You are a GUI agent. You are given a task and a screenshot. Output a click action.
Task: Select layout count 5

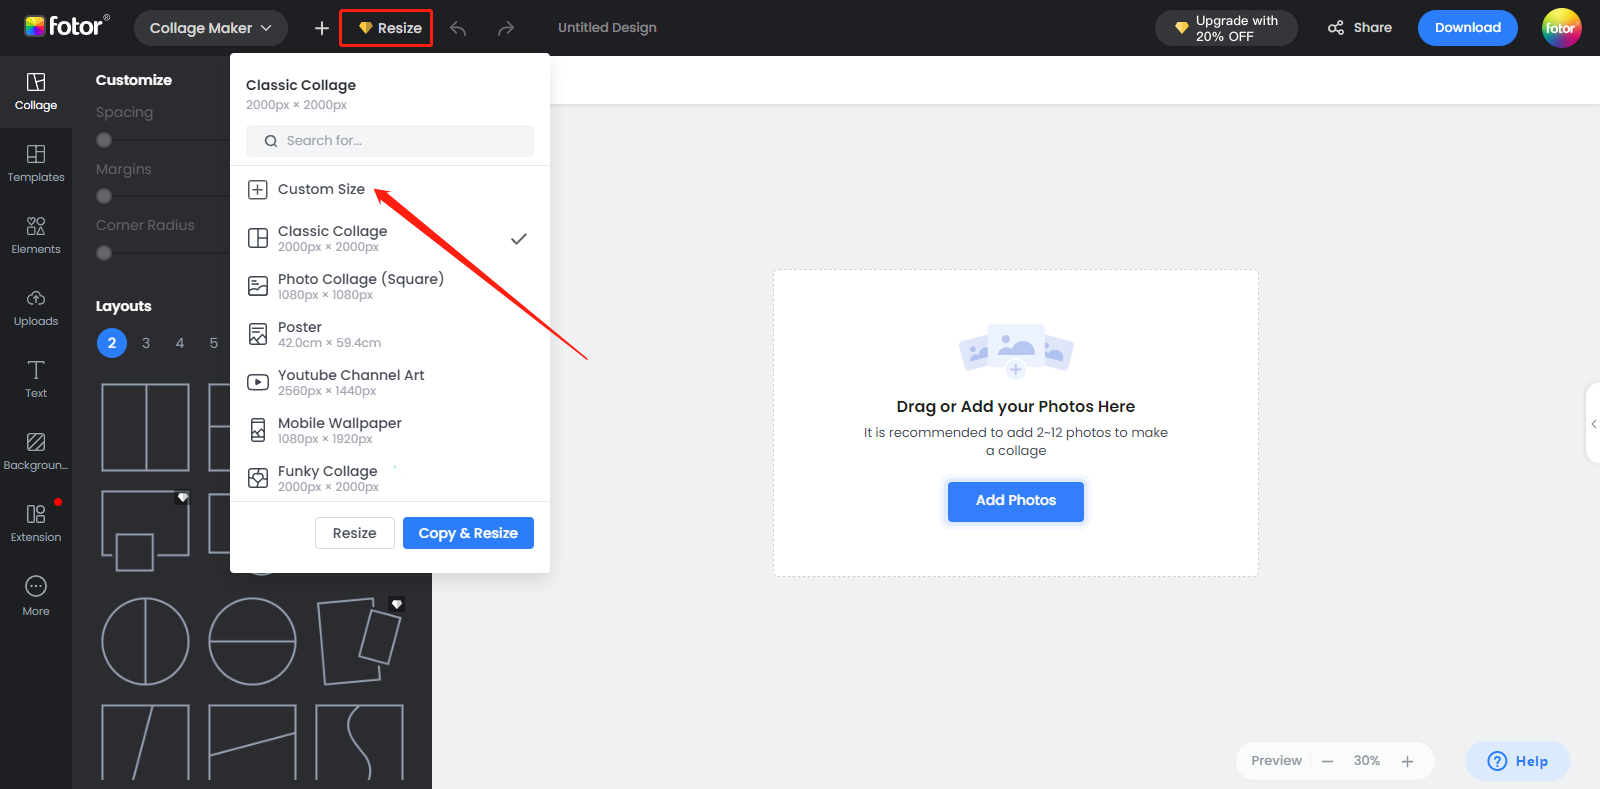(214, 343)
